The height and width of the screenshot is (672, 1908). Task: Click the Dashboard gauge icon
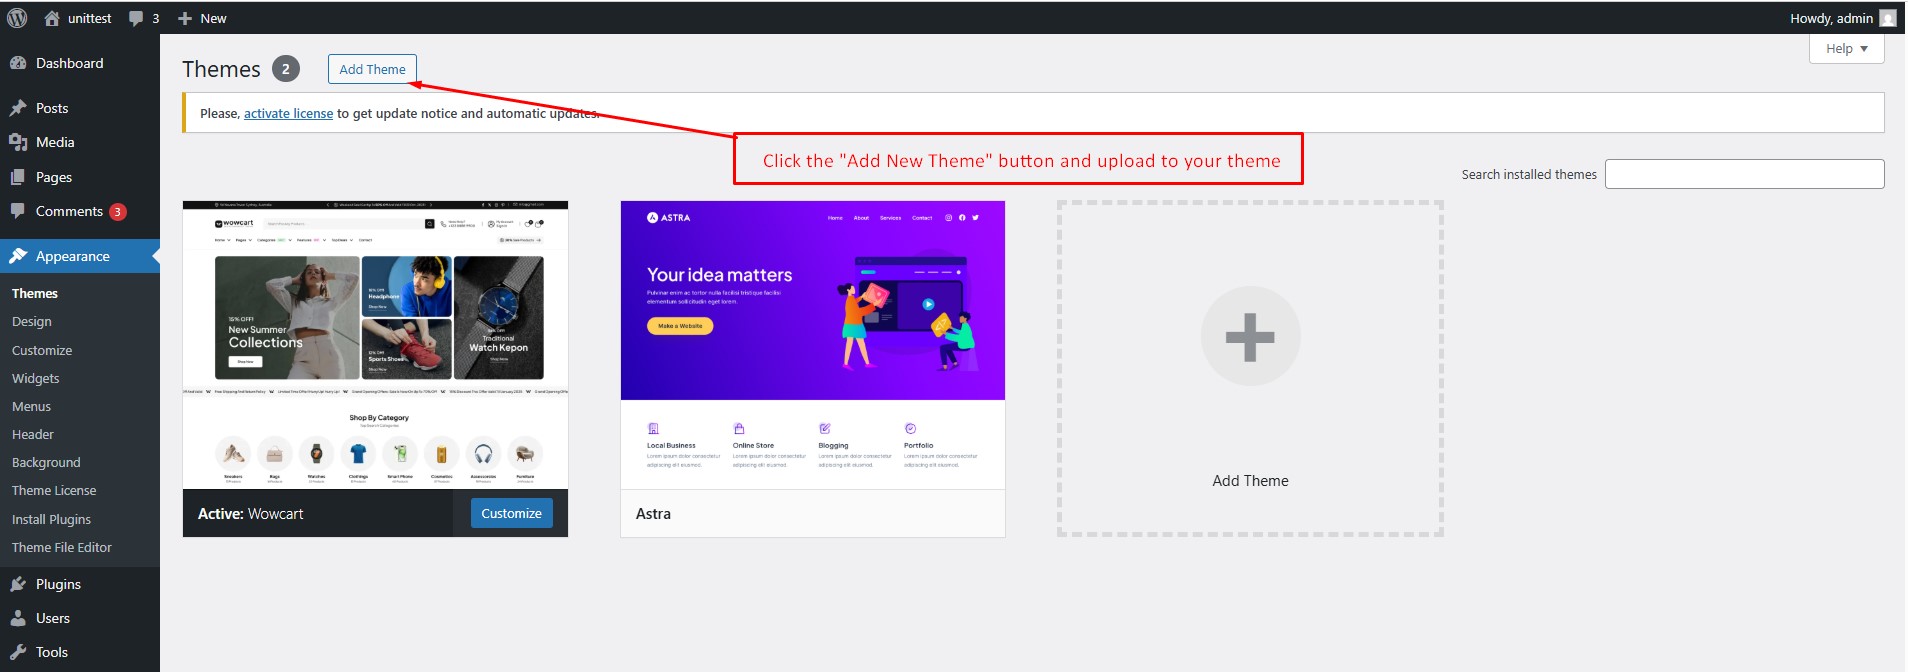(x=18, y=63)
